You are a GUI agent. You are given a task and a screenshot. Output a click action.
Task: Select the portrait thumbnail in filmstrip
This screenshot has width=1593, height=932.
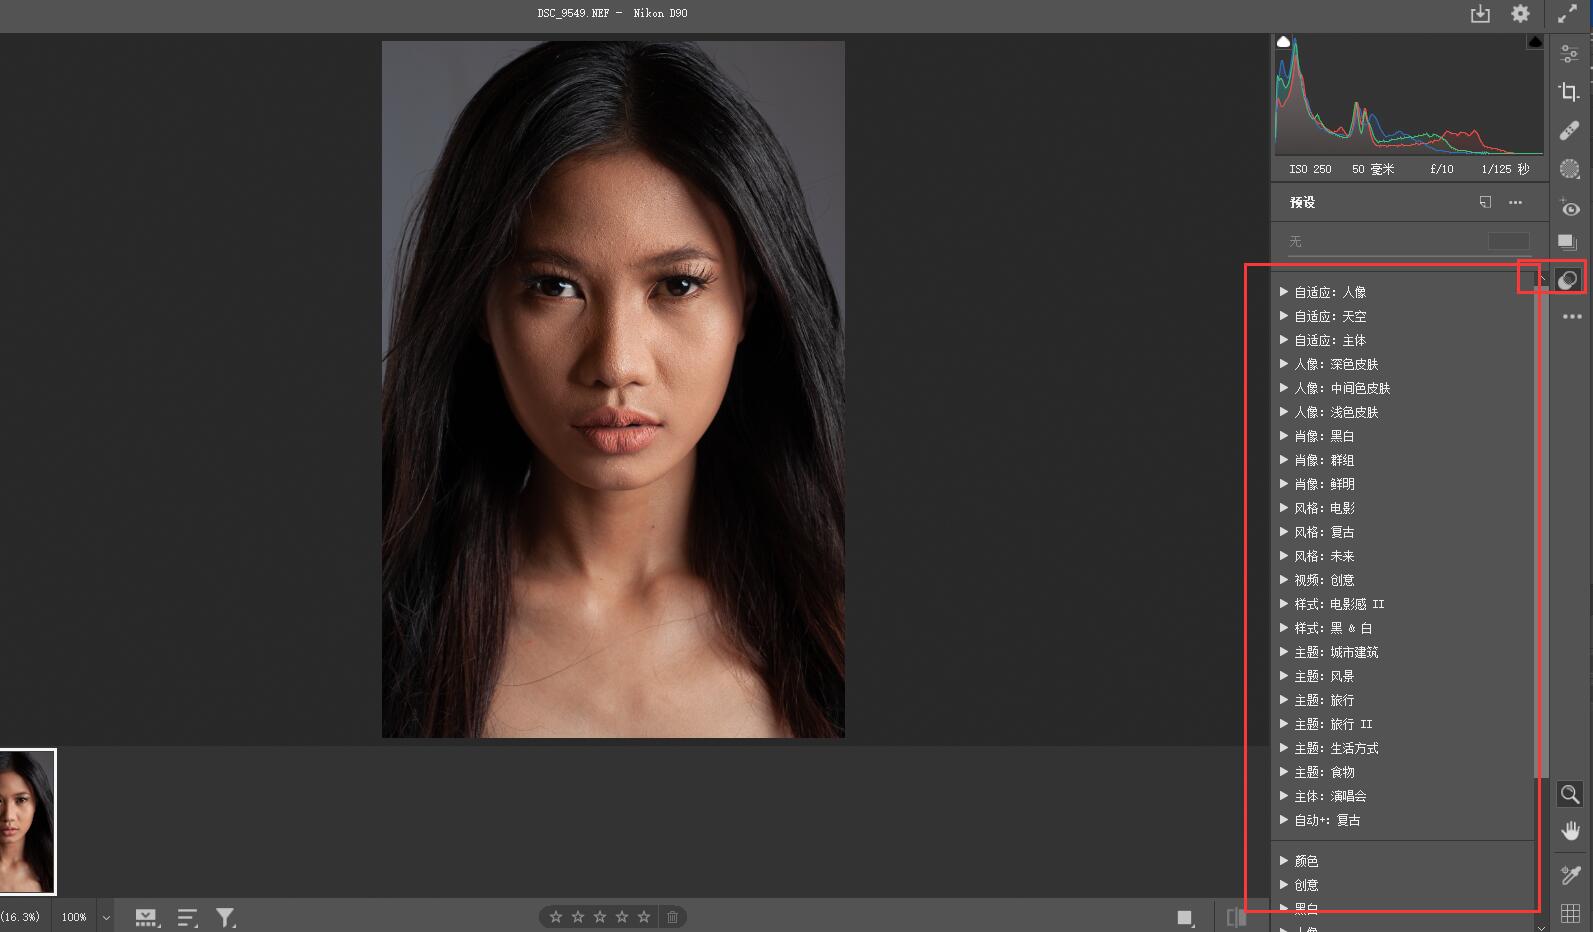click(x=27, y=821)
